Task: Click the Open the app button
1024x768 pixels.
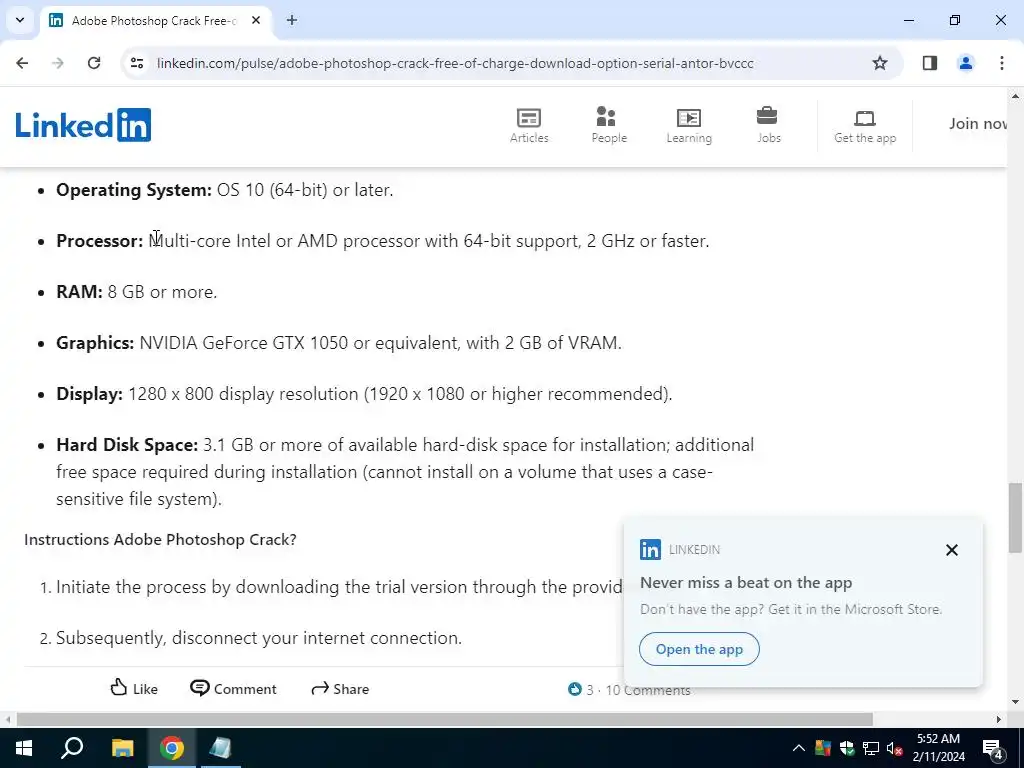Action: (699, 649)
